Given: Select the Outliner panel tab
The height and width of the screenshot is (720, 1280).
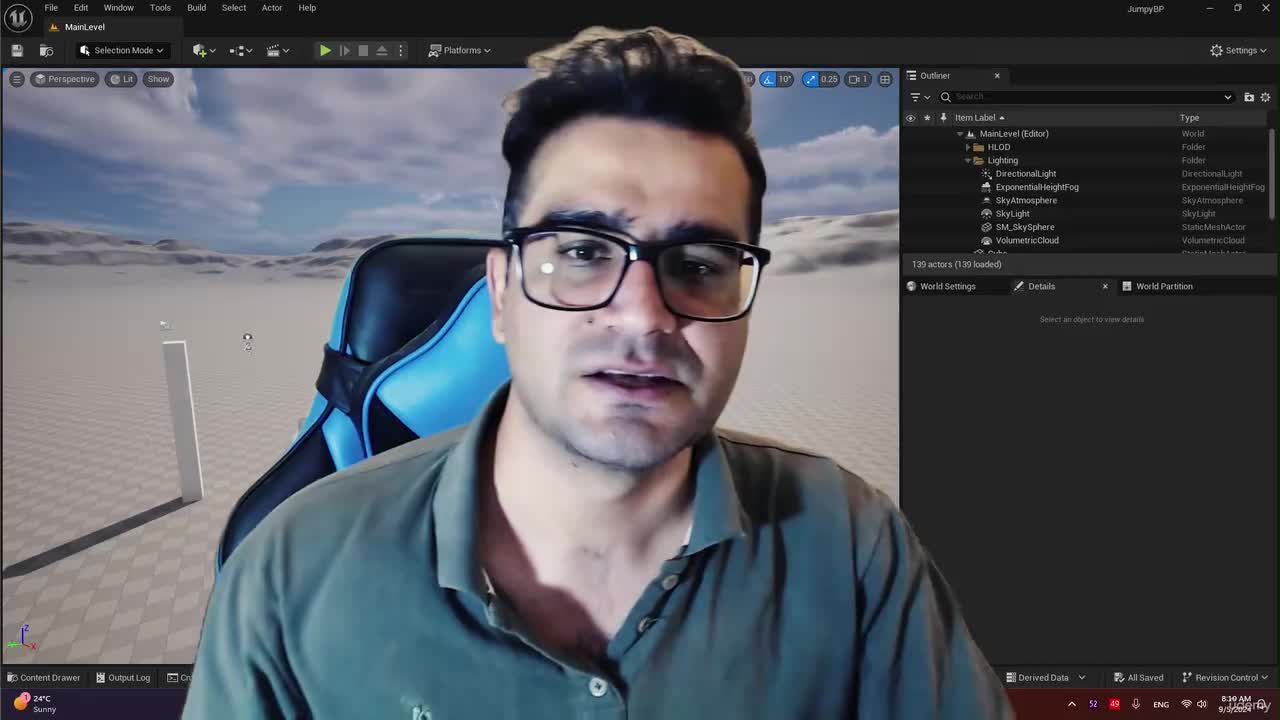Looking at the screenshot, I should 935,76.
